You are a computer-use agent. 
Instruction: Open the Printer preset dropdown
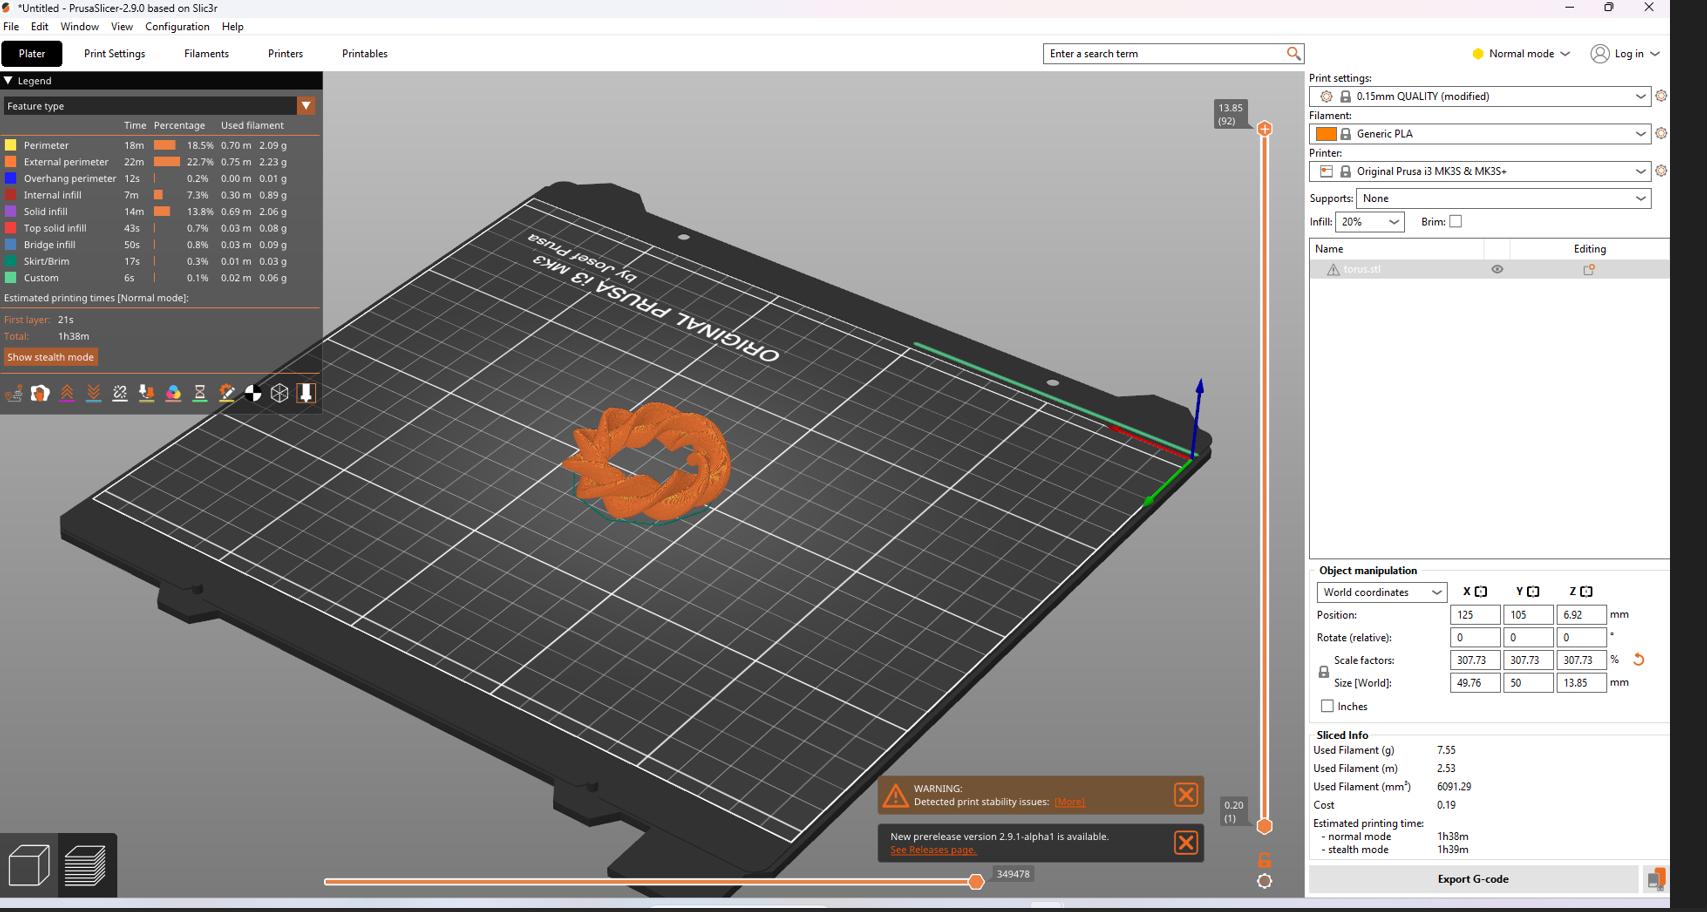click(x=1480, y=171)
